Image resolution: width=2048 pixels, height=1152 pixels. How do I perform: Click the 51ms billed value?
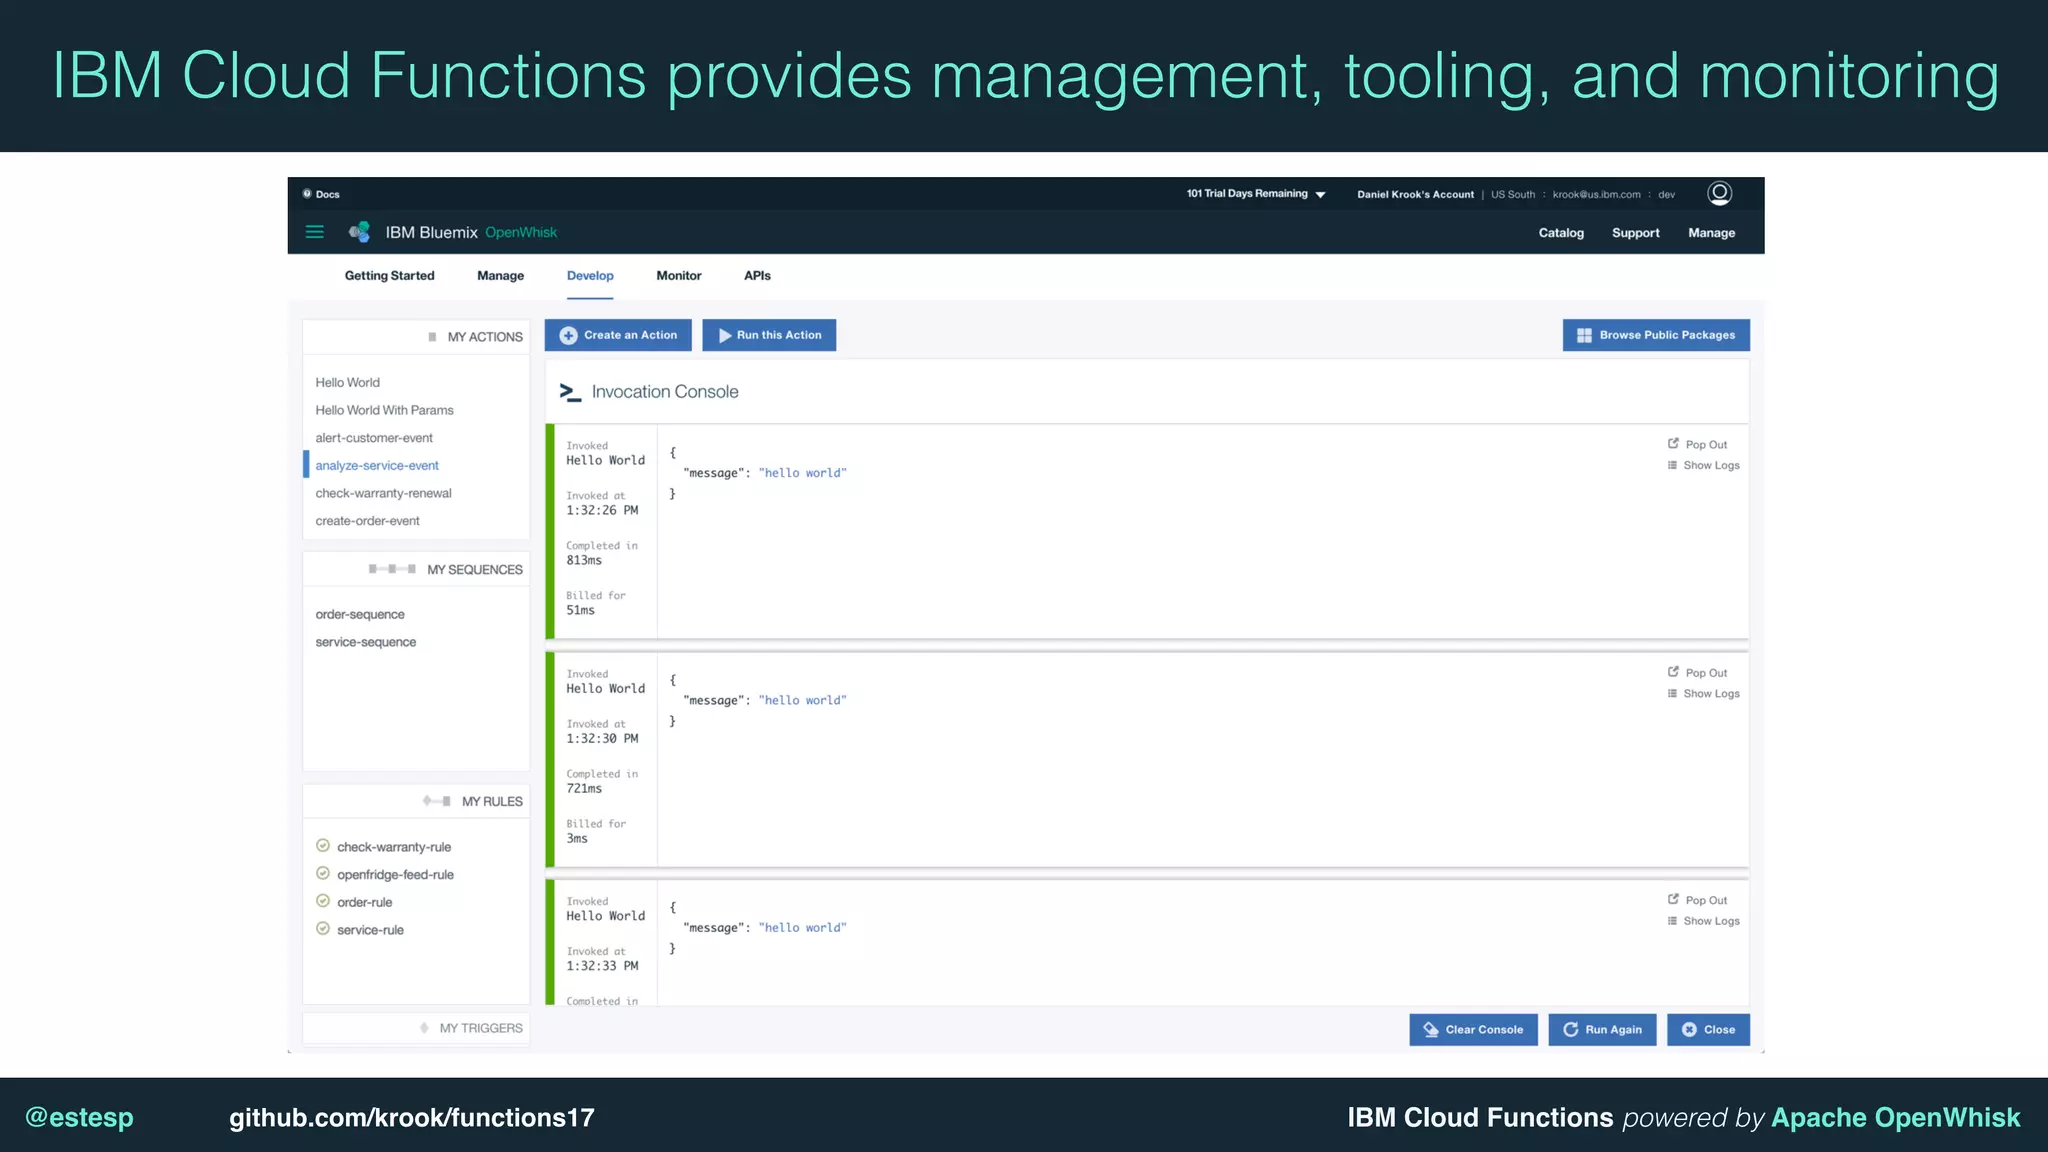coord(580,610)
